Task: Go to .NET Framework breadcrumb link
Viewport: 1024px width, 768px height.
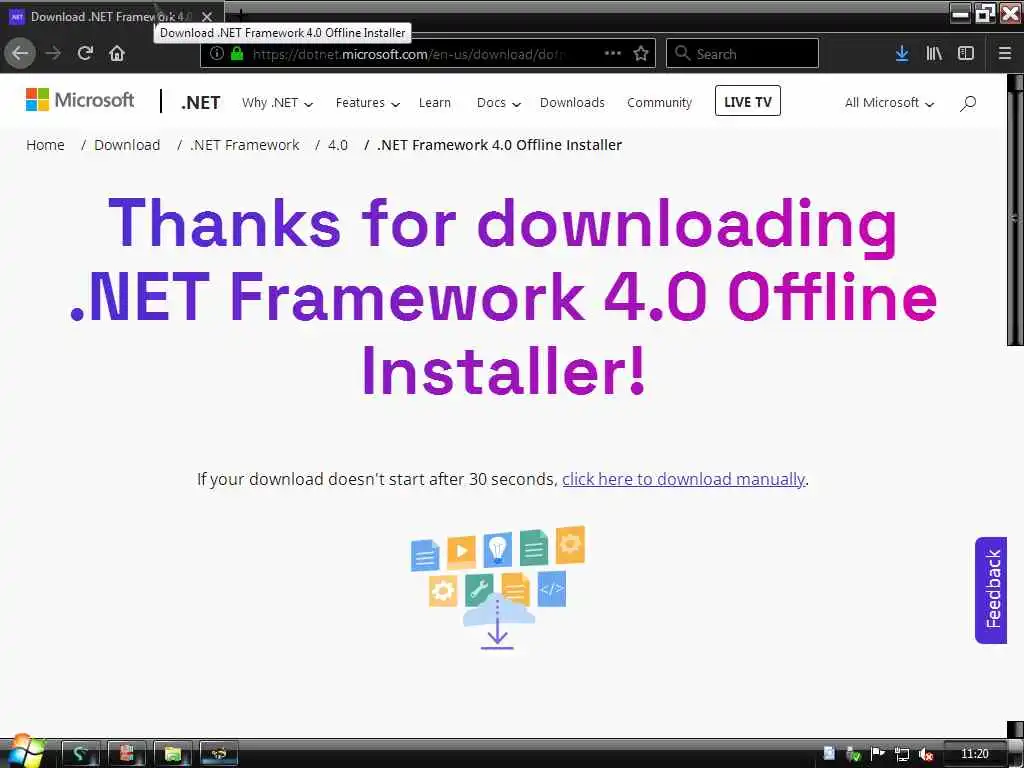Action: coord(245,145)
